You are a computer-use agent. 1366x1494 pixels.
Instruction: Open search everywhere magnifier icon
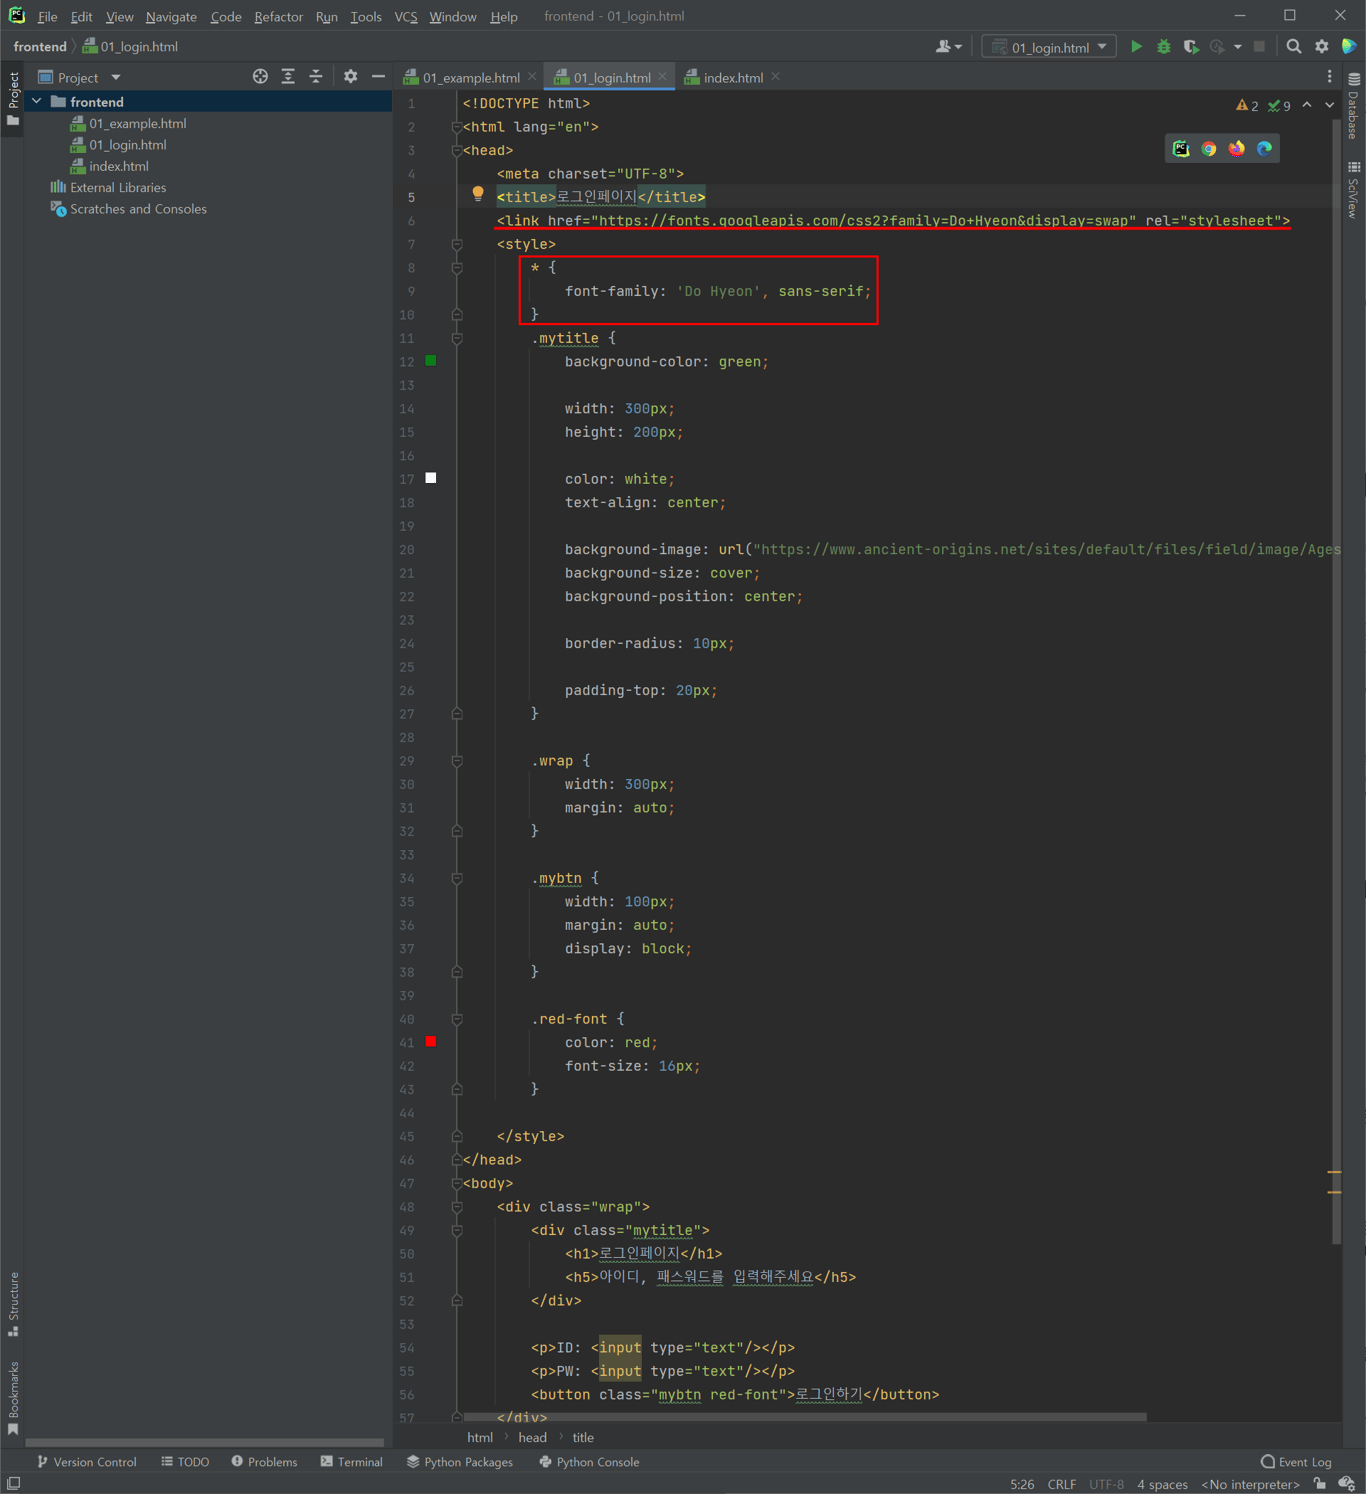[1294, 47]
